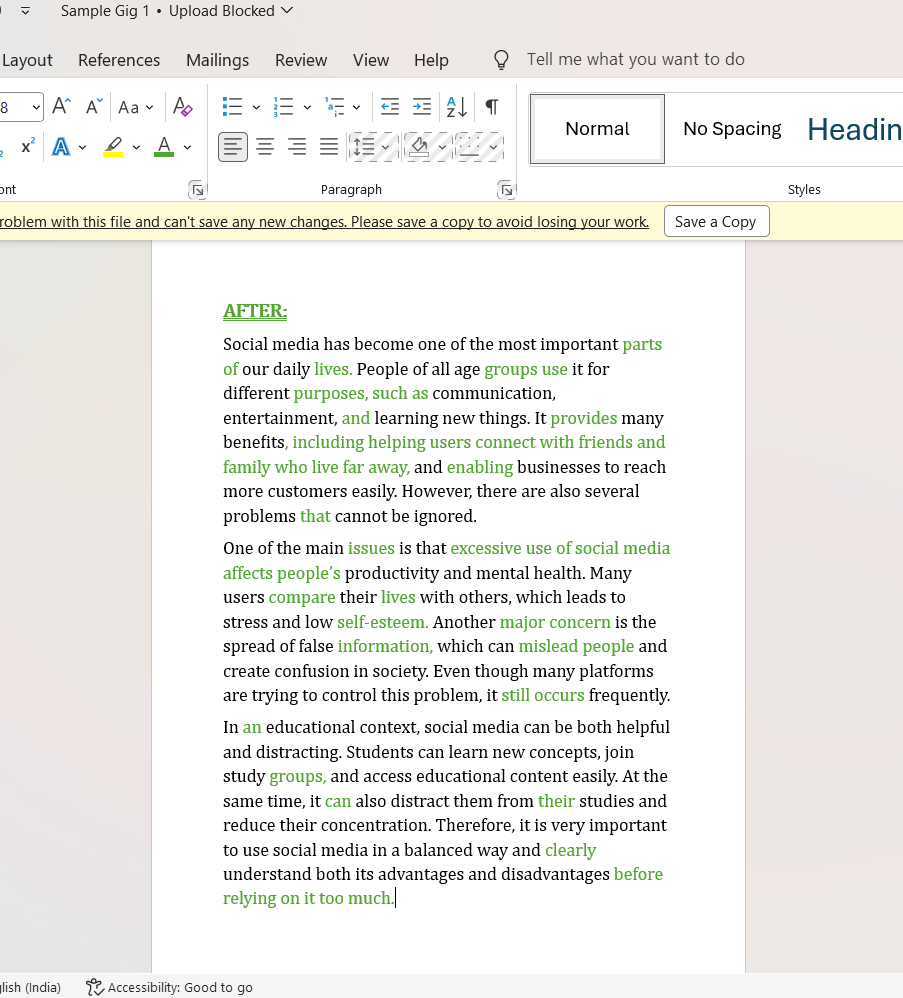
Task: Expand the Change Case dropdown arrow
Action: point(150,108)
